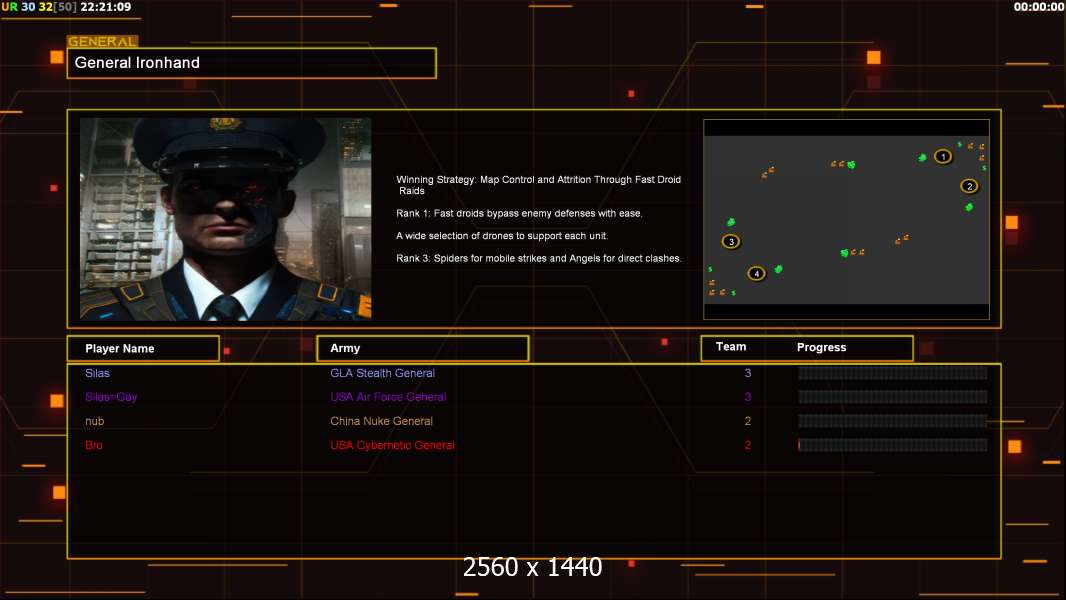
Task: Click the 00:00:00 timer at top right
Action: tap(1039, 7)
